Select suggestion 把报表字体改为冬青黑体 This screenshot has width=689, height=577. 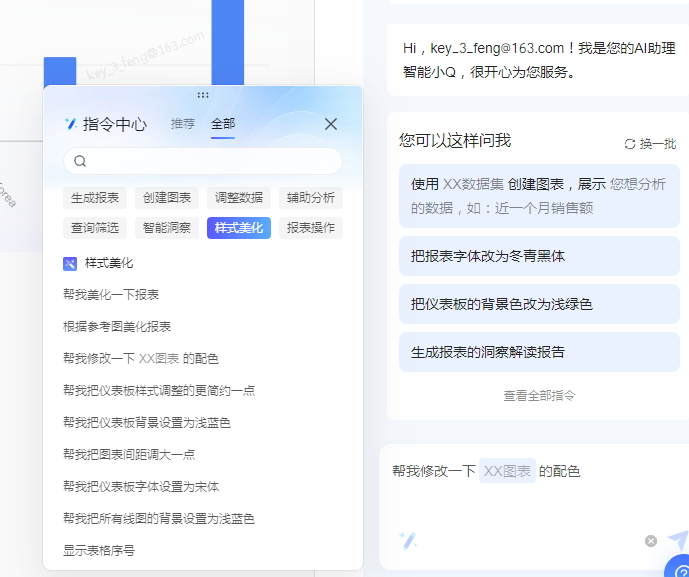click(539, 256)
